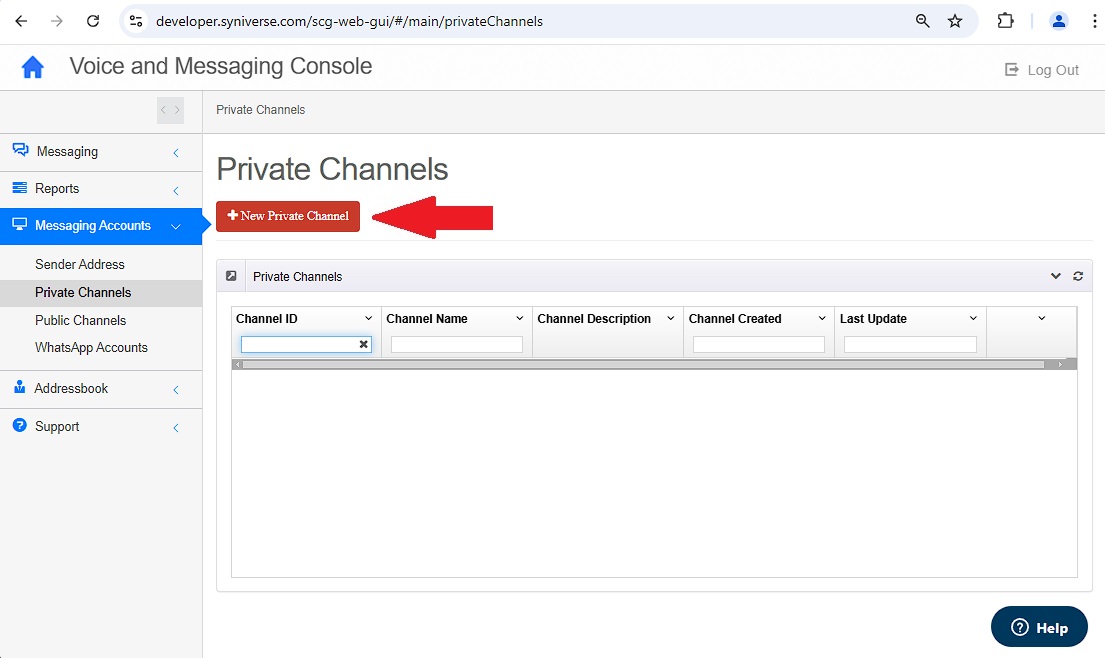1105x658 pixels.
Task: Collapse the Private Channels panel chevron
Action: (x=1055, y=276)
